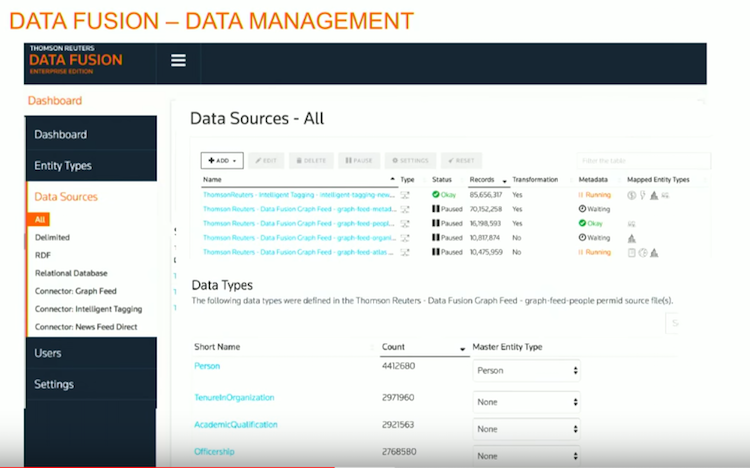Click the Reset toolbar button

coord(462,161)
